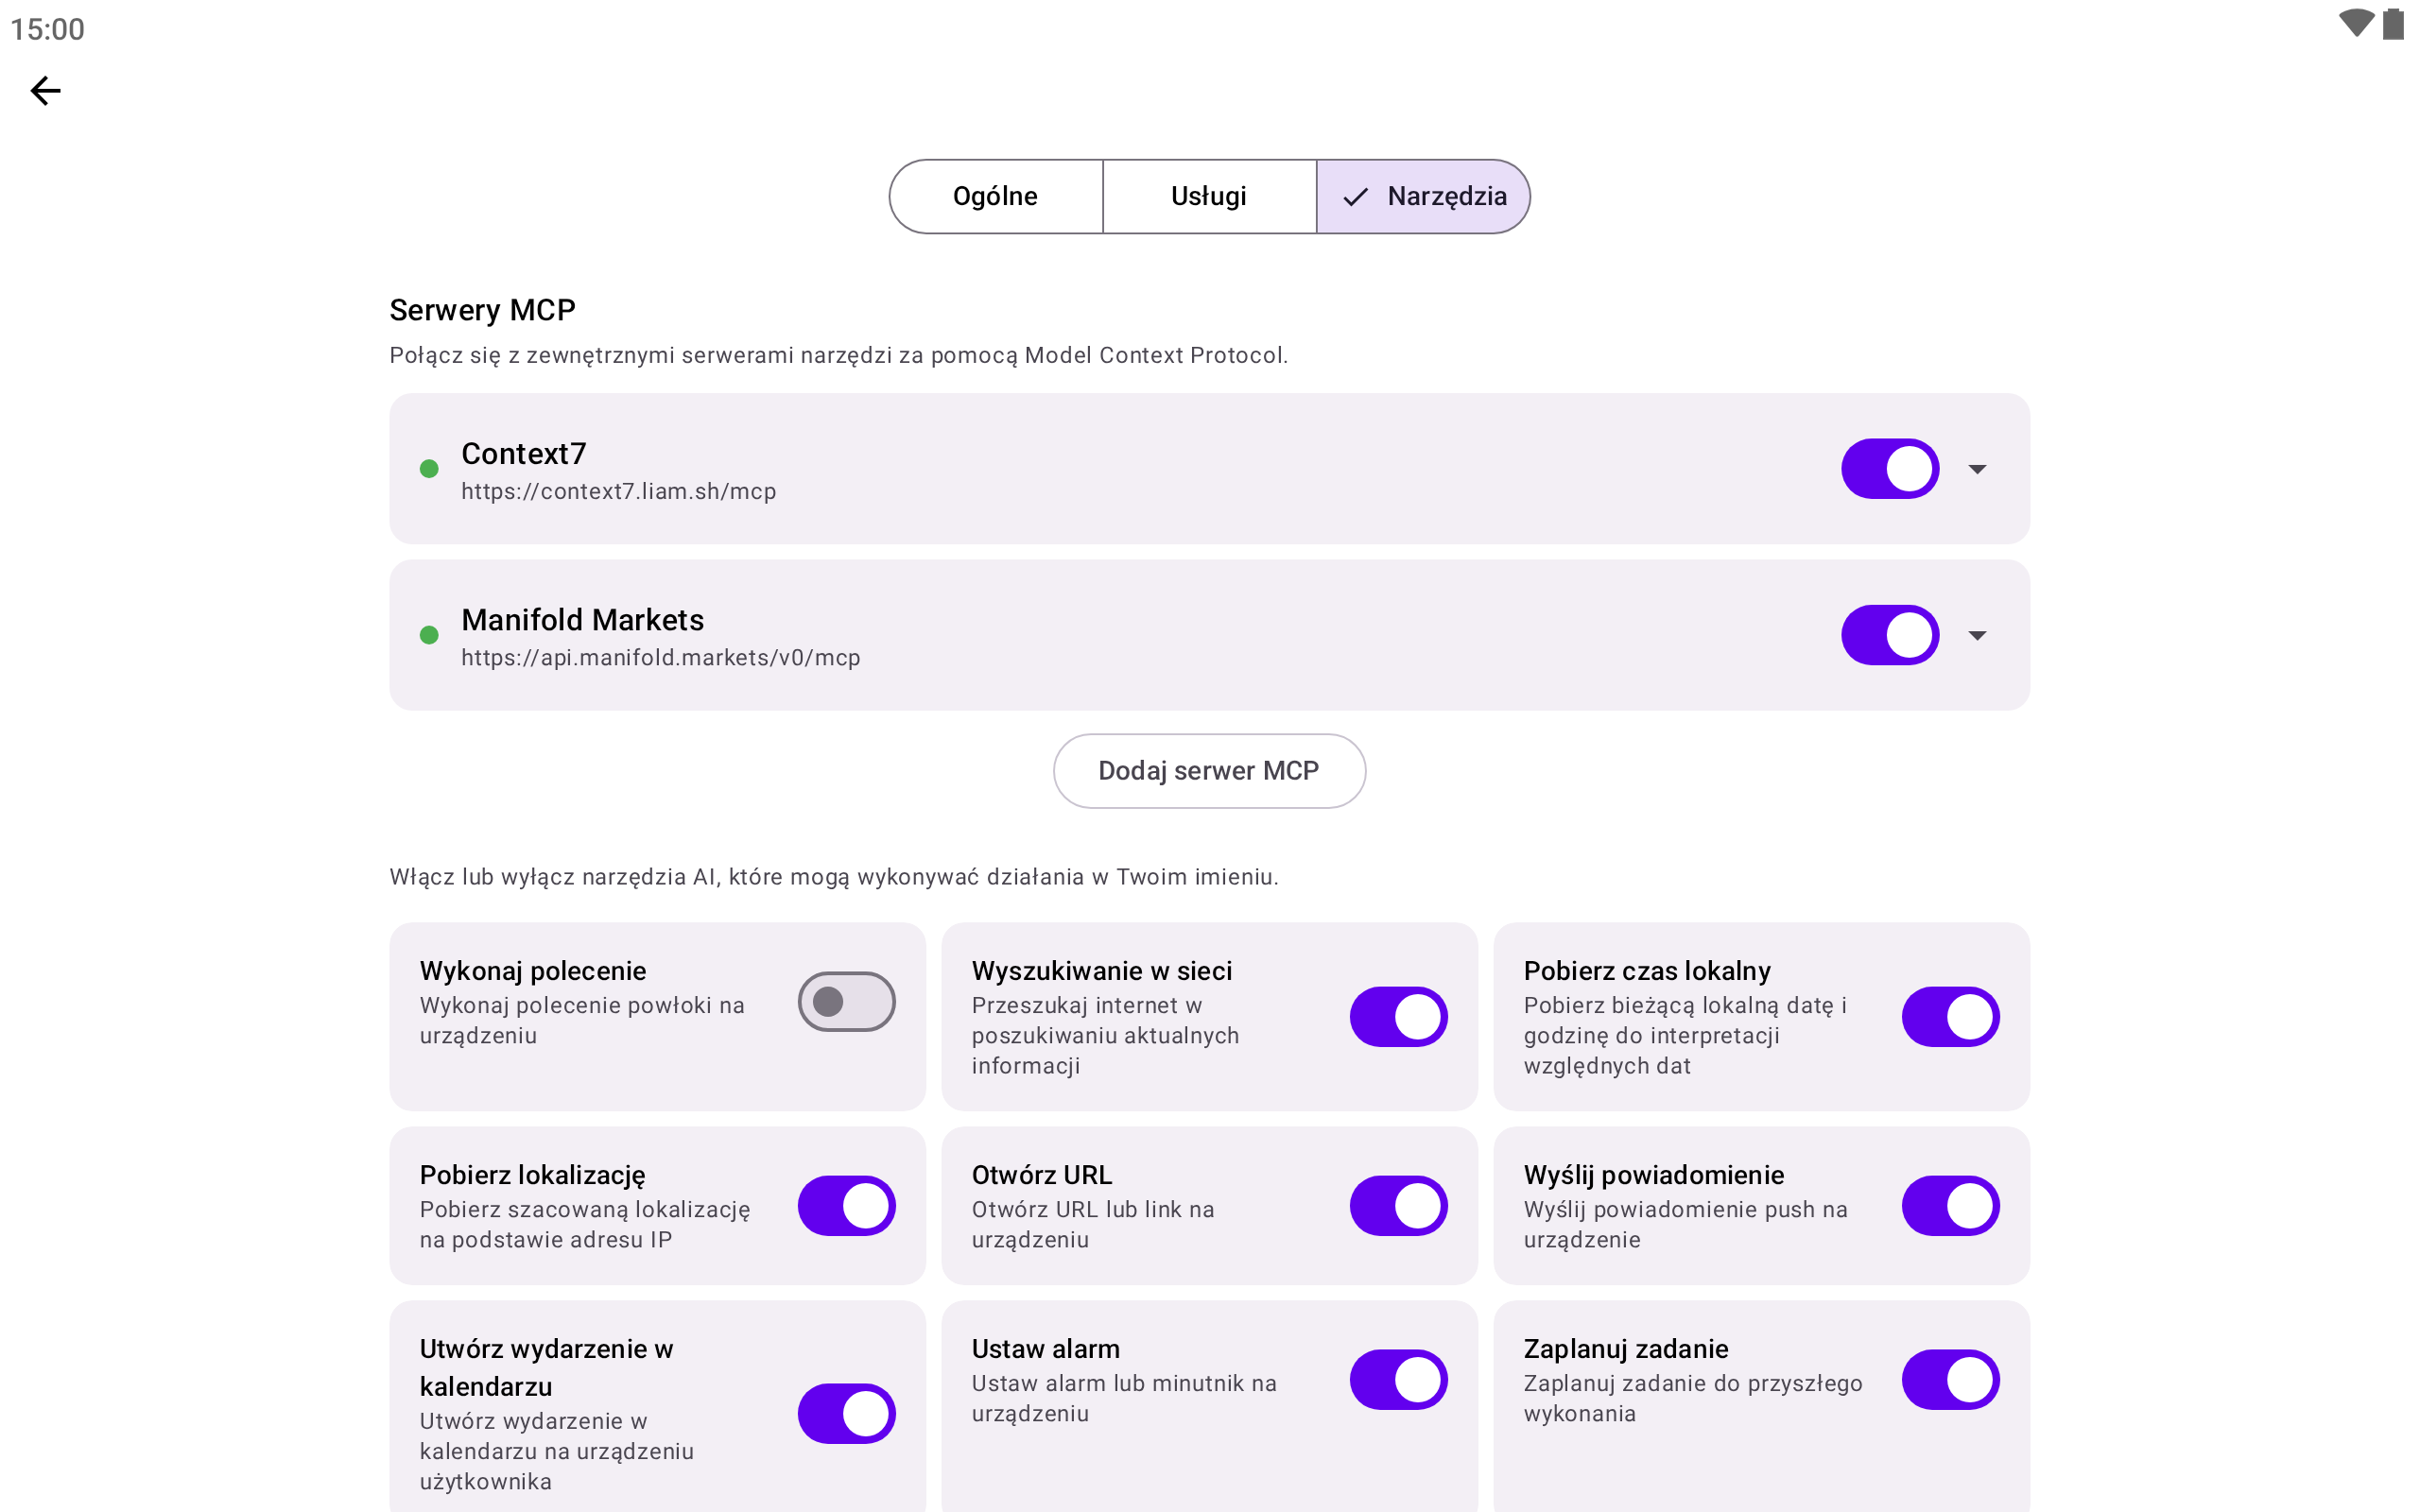
Task: Expand the Context7 server details
Action: click(x=1977, y=469)
